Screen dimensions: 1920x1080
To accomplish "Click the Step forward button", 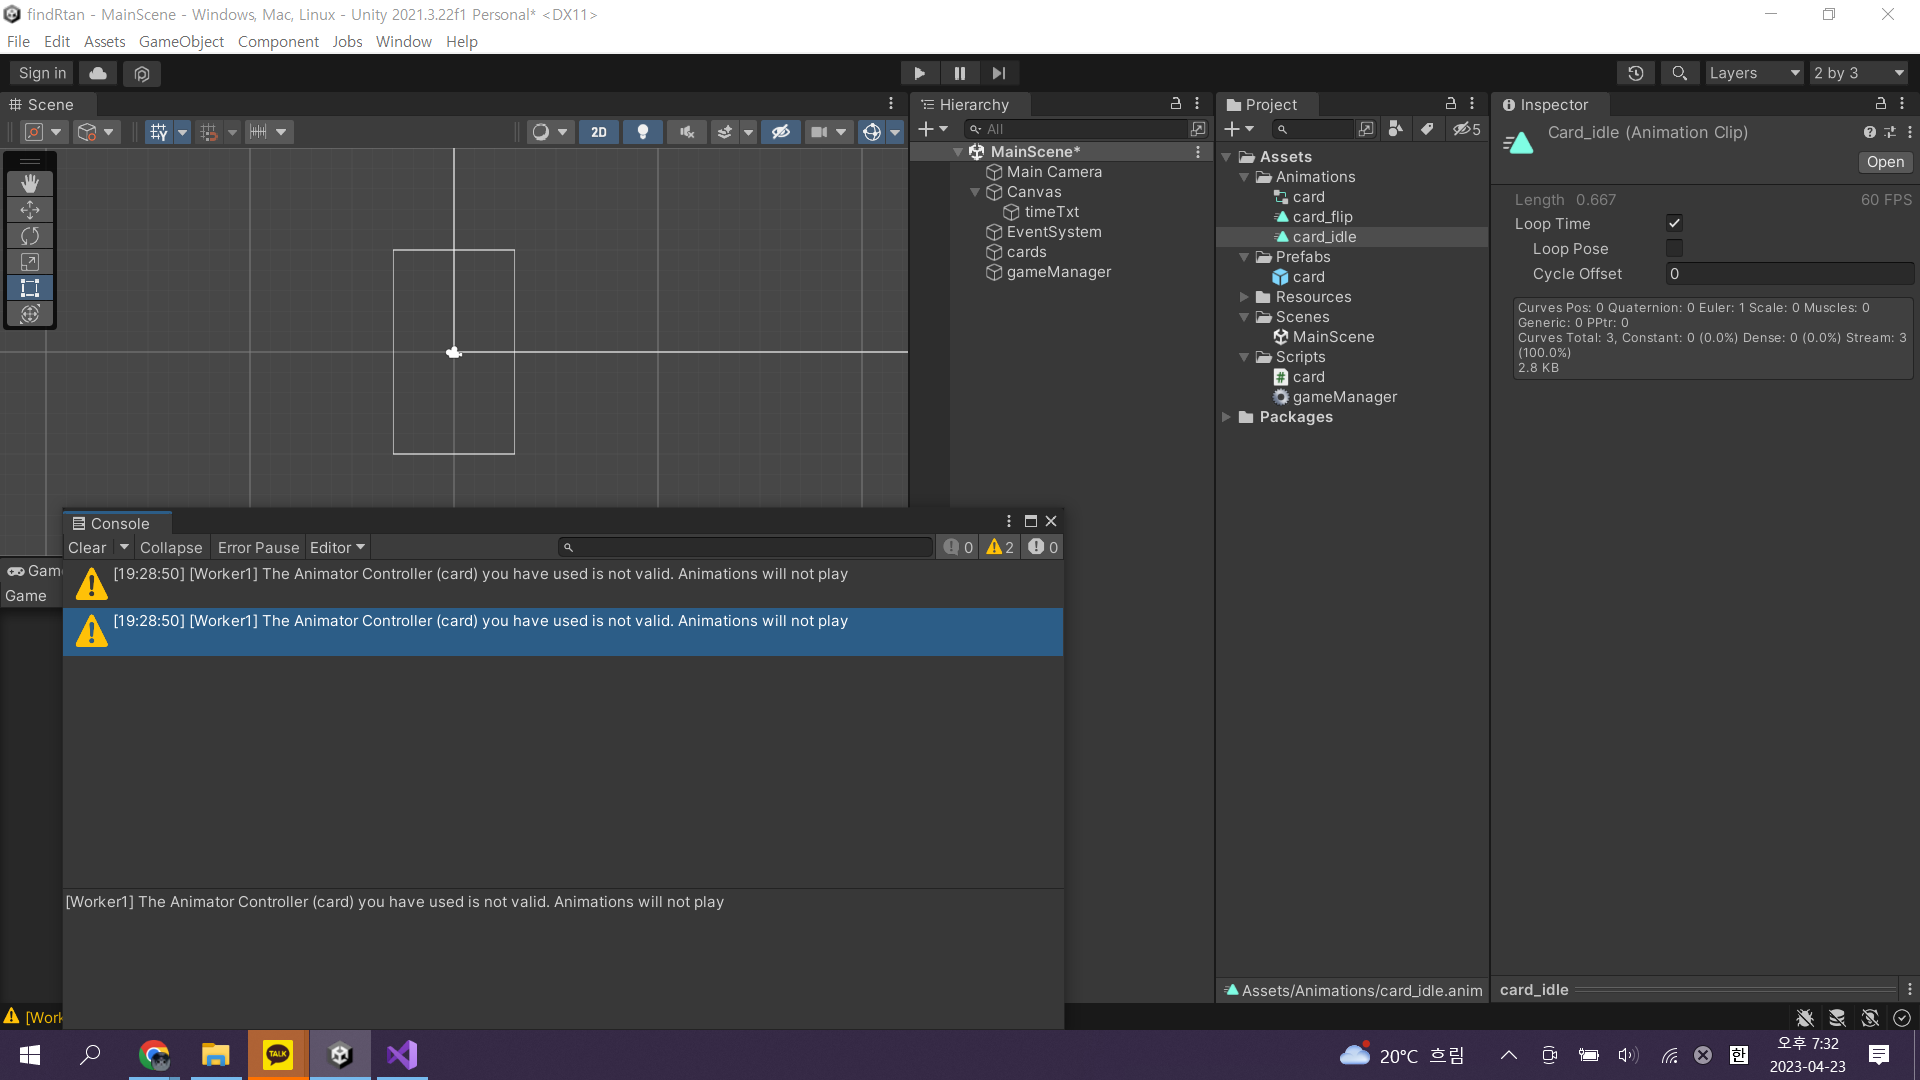I will (x=999, y=73).
